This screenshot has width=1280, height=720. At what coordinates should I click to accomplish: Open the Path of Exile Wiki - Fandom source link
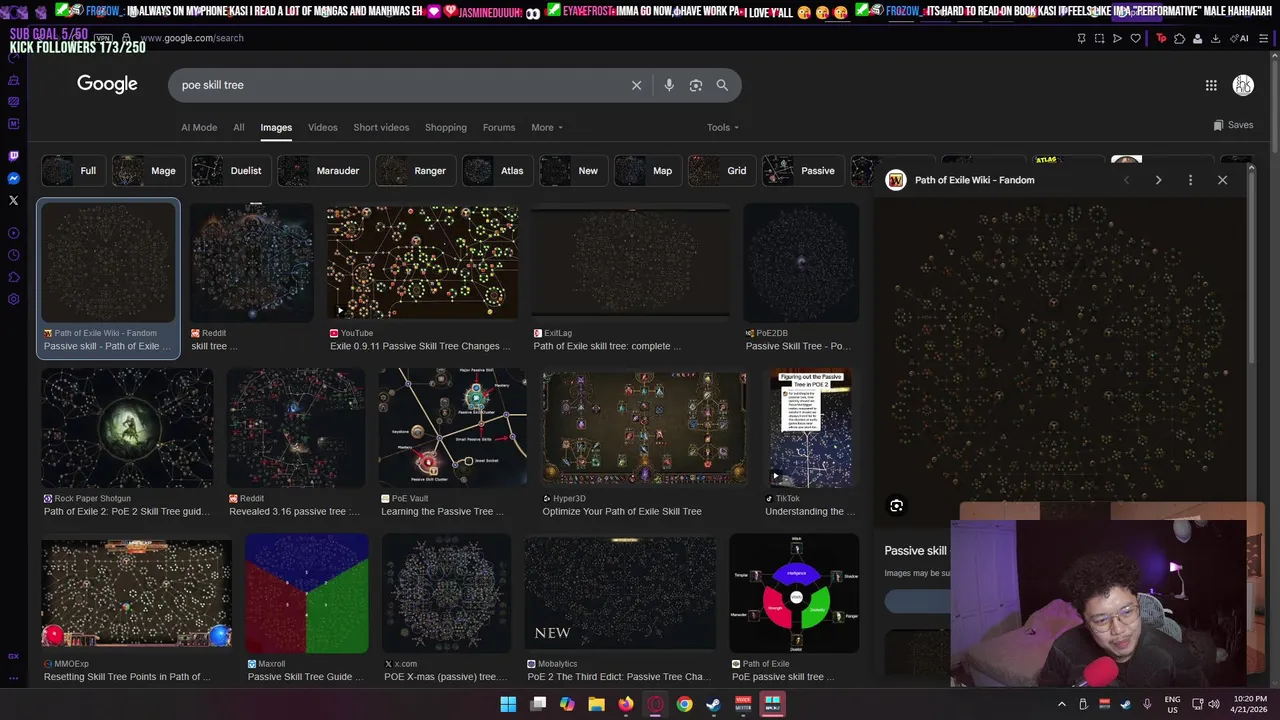(975, 180)
